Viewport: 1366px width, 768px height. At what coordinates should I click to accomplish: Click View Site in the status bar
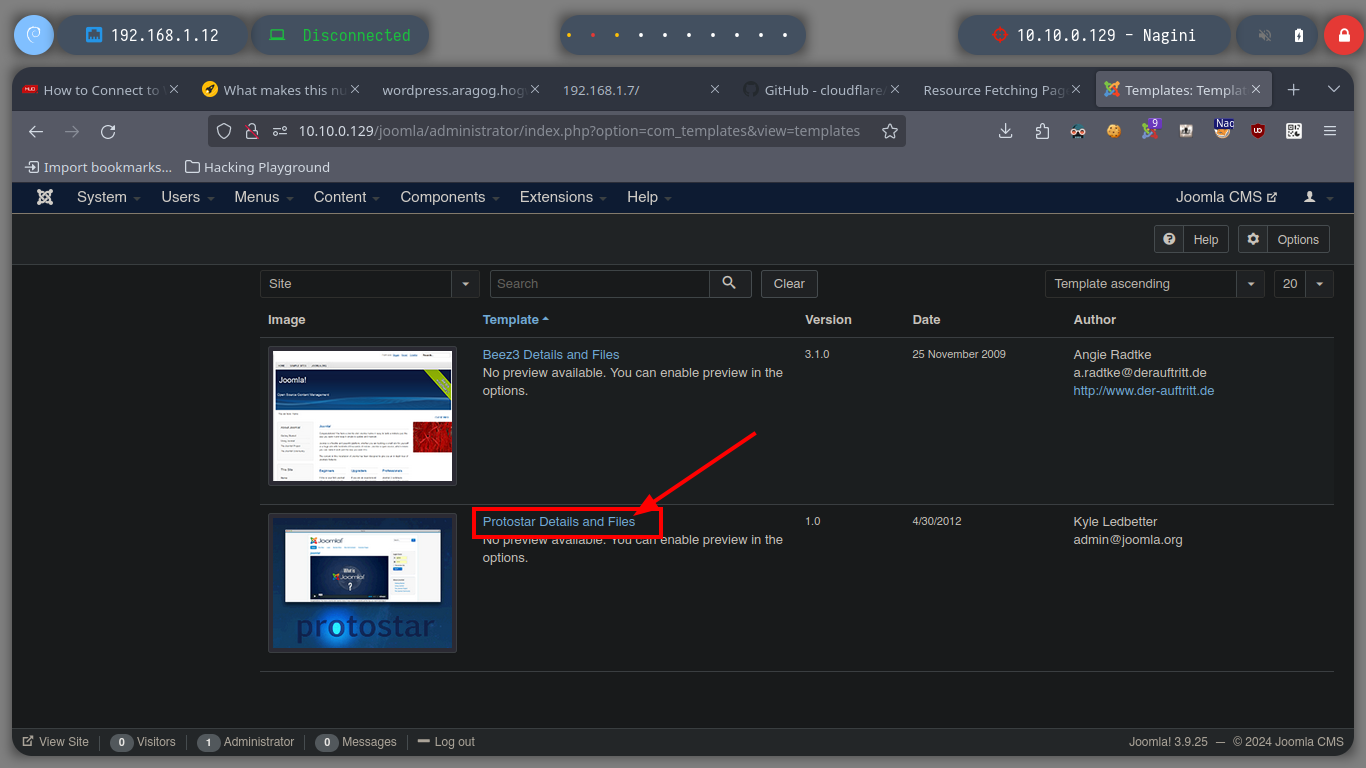(x=55, y=742)
